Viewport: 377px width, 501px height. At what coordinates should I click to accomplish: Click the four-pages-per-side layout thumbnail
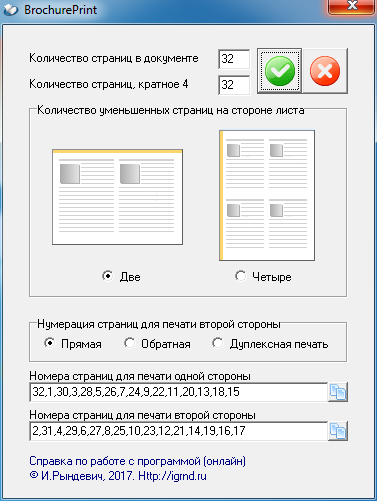(x=267, y=195)
